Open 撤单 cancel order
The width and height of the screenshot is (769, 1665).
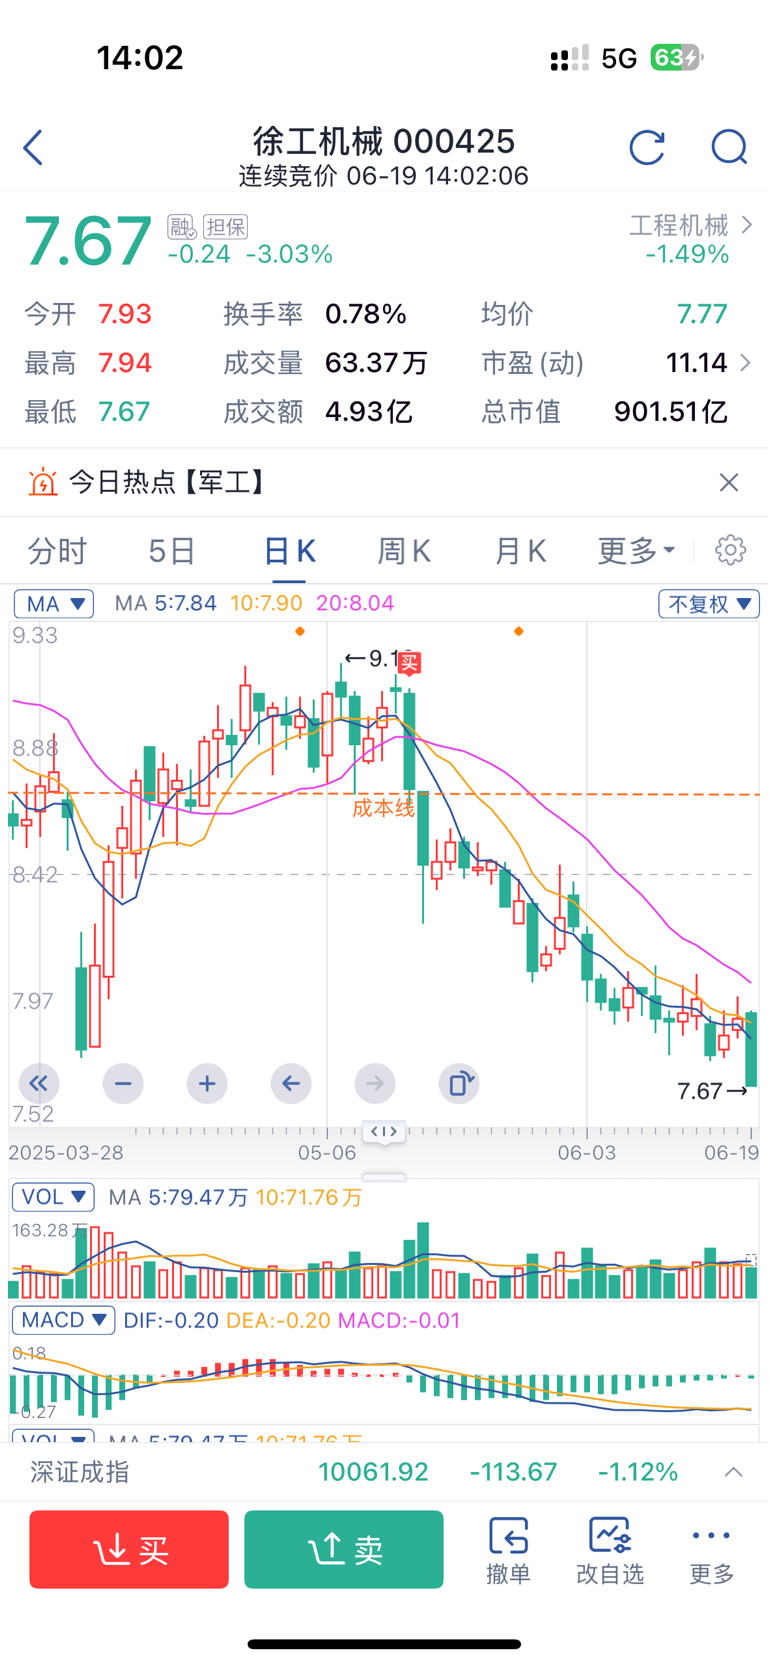pyautogui.click(x=508, y=1550)
